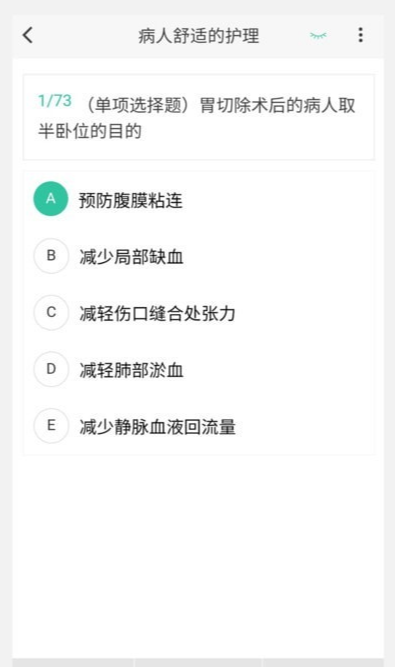The image size is (395, 667).
Task: Tap the right segment of bottom bar
Action: pyautogui.click(x=323, y=662)
